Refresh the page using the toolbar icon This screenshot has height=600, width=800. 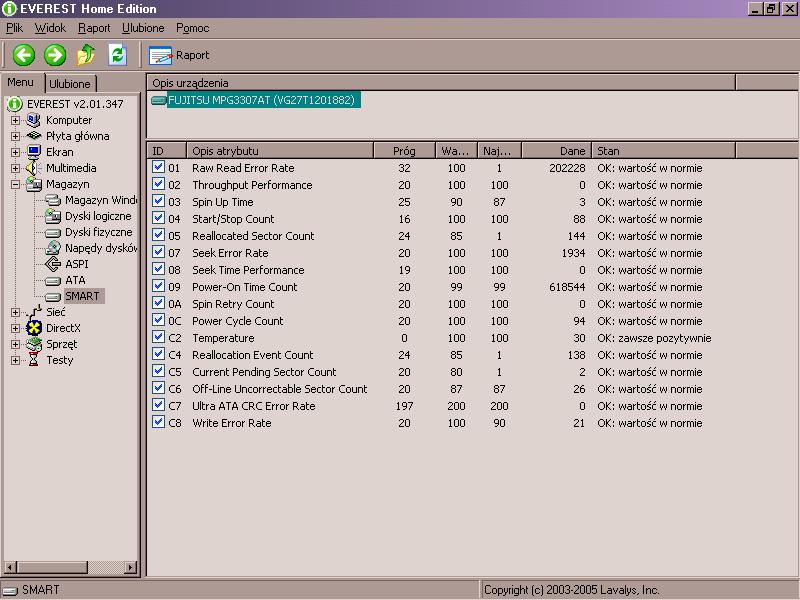click(x=118, y=55)
